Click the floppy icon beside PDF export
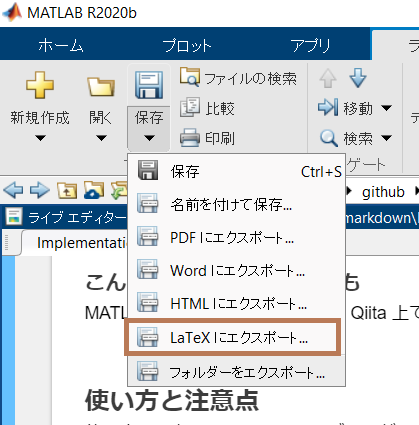The width and height of the screenshot is (419, 425). pyautogui.click(x=147, y=236)
